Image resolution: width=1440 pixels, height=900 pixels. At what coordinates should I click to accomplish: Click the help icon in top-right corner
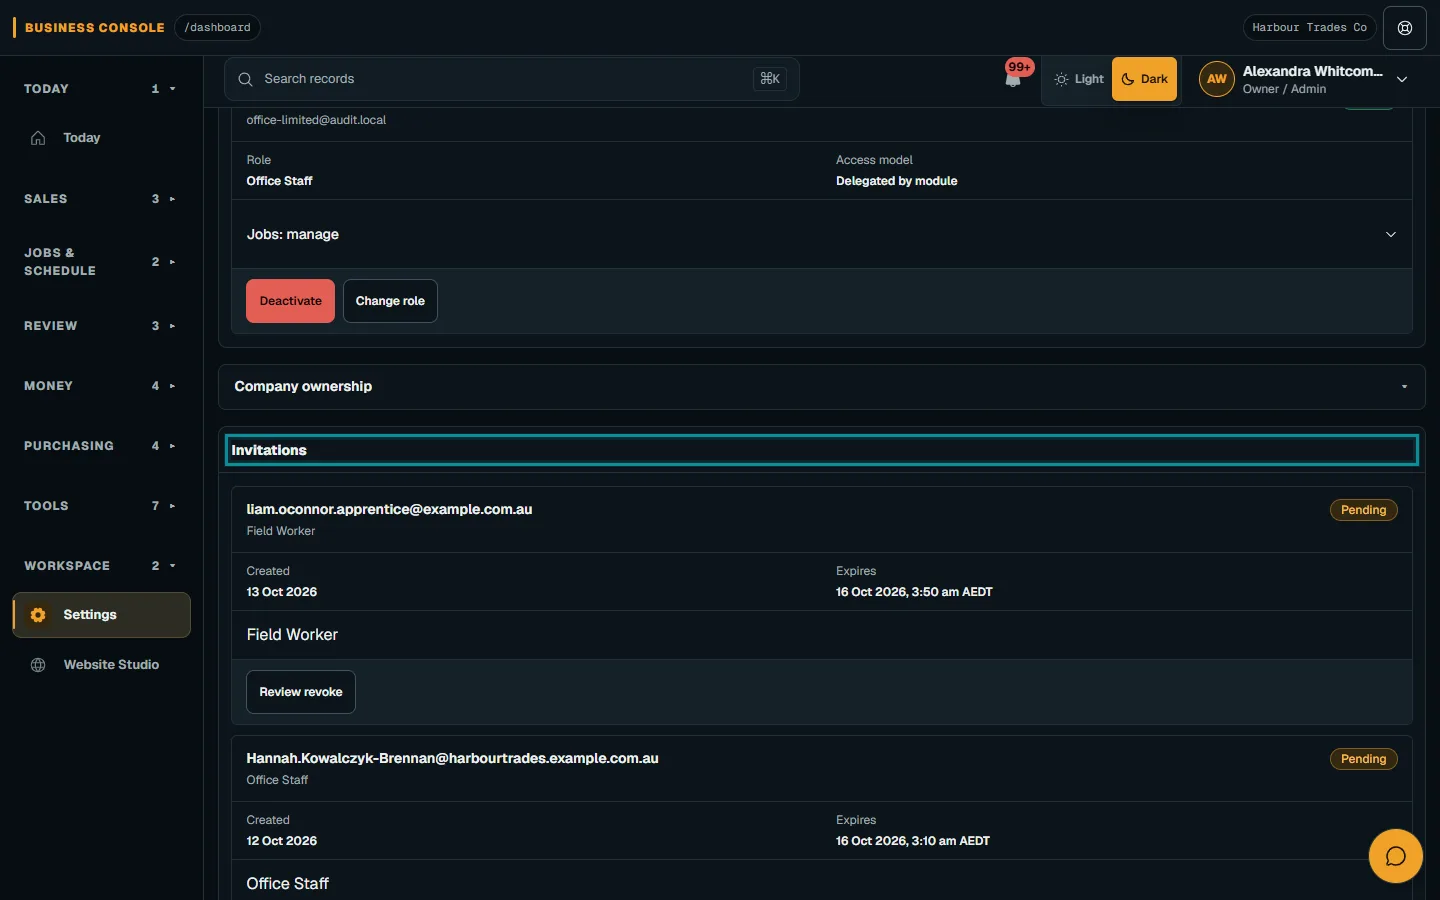point(1405,28)
